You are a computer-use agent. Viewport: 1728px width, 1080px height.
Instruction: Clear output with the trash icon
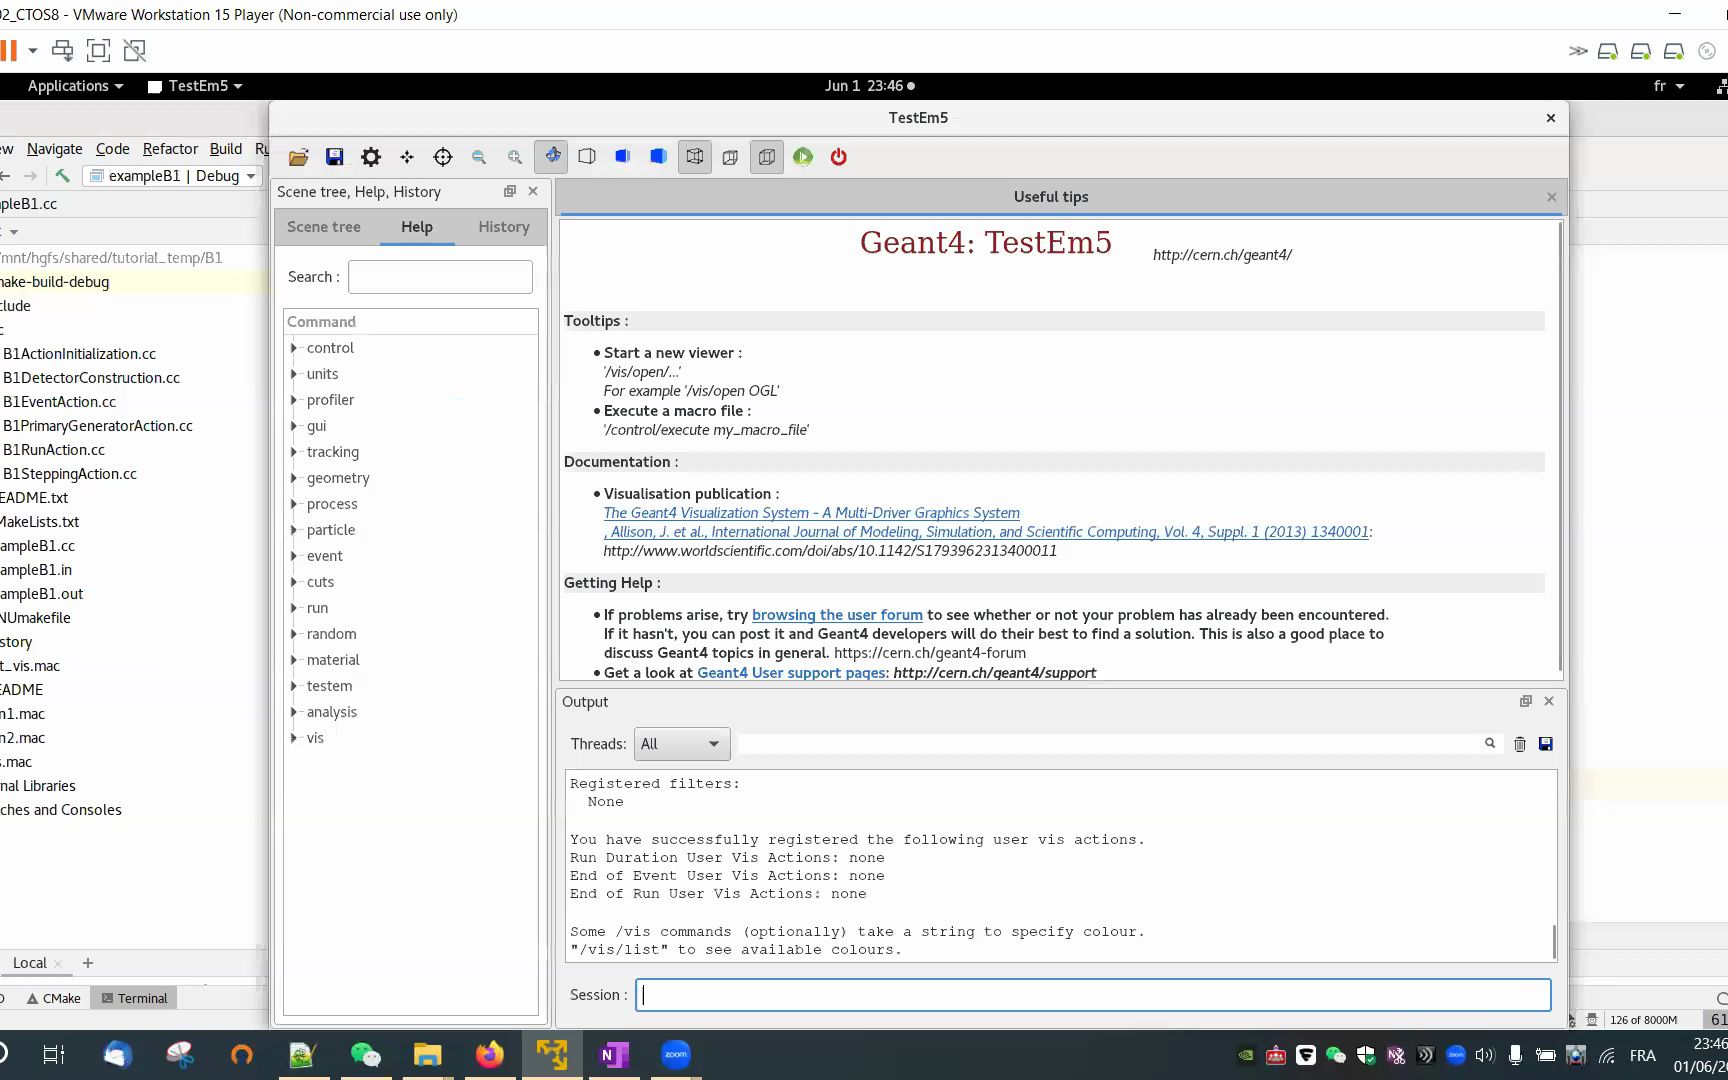click(x=1520, y=744)
